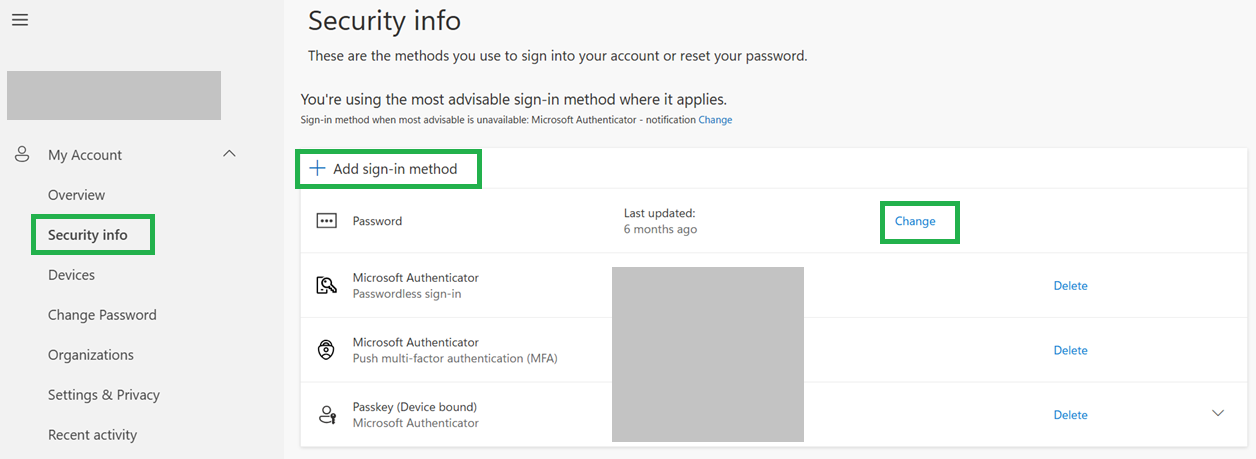This screenshot has height=459, width=1256.
Task: Click 'Passwordless sign-in' subtitle text
Action: point(407,294)
